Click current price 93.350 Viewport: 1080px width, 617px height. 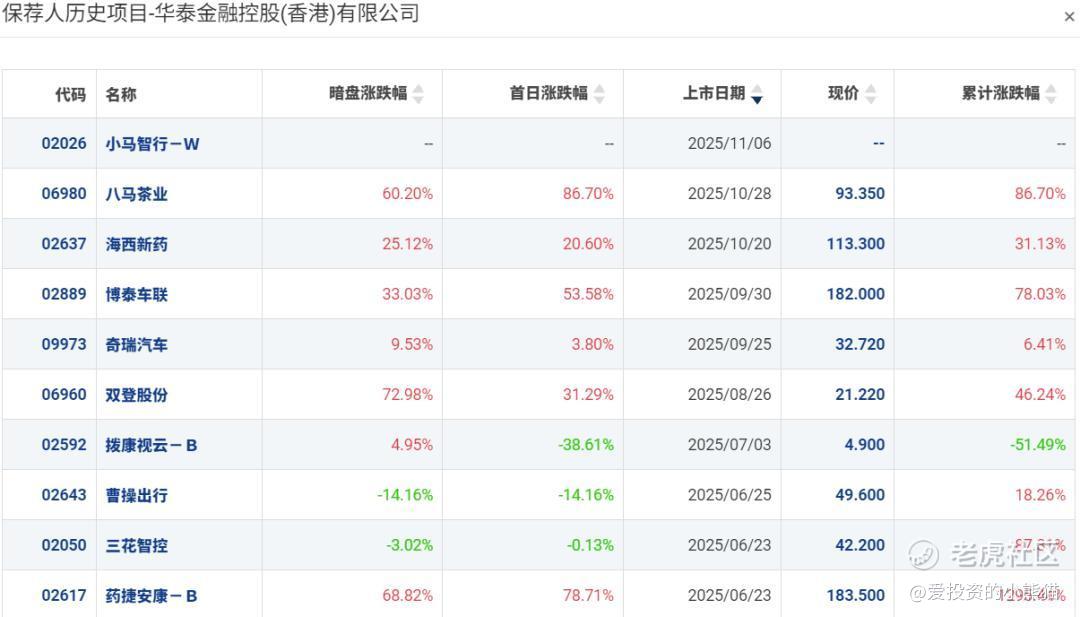pos(860,194)
